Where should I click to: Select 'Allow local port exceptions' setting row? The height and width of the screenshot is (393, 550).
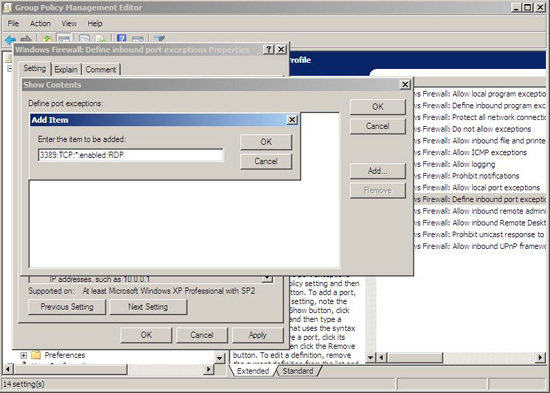coord(480,188)
